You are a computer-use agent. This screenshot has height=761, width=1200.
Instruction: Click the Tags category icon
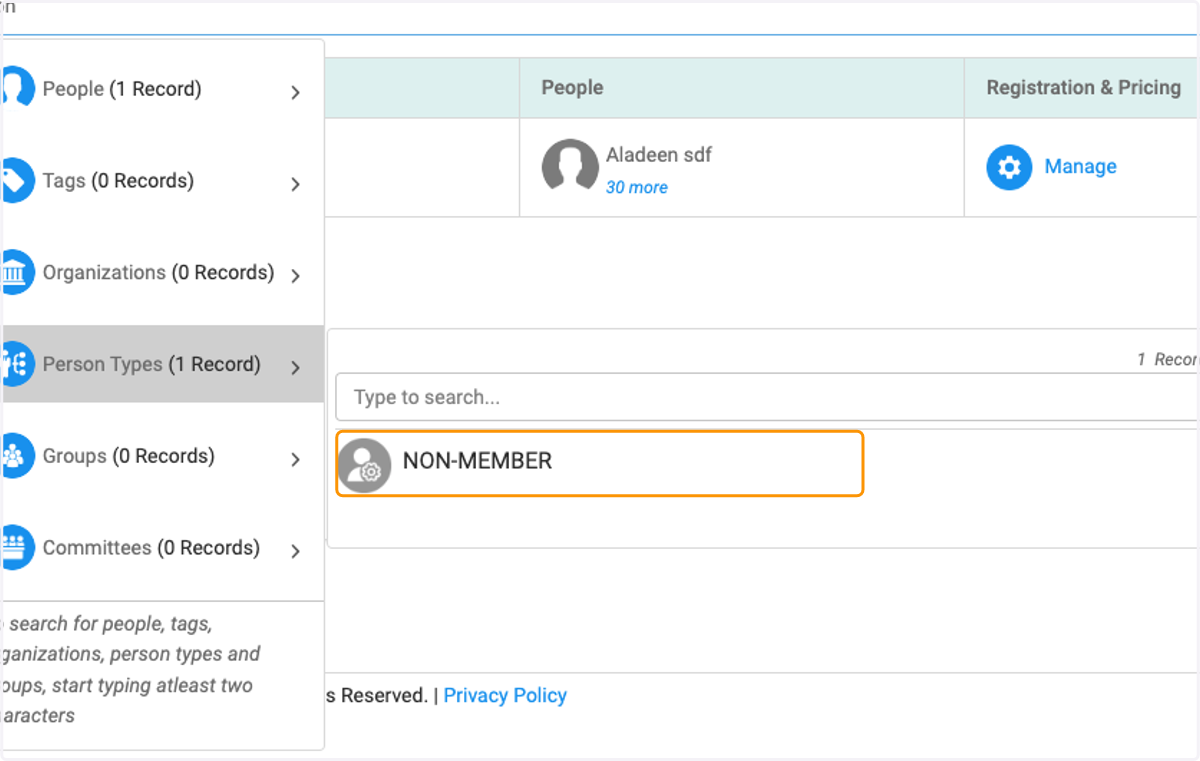(x=17, y=181)
